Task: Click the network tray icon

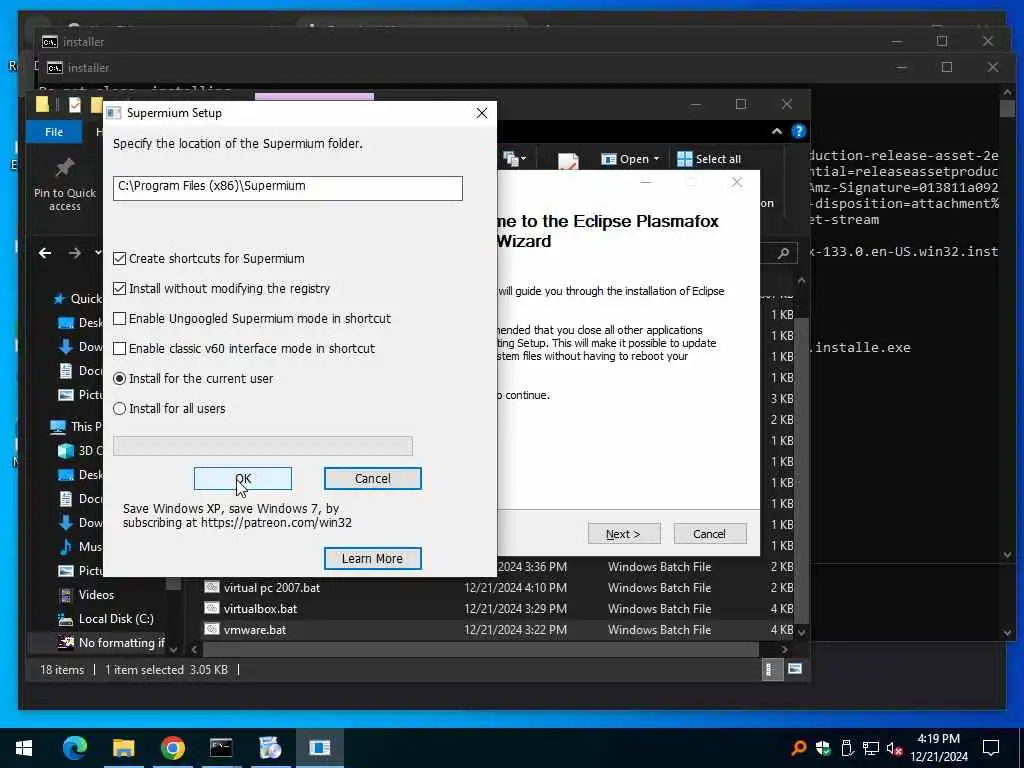Action: click(871, 748)
